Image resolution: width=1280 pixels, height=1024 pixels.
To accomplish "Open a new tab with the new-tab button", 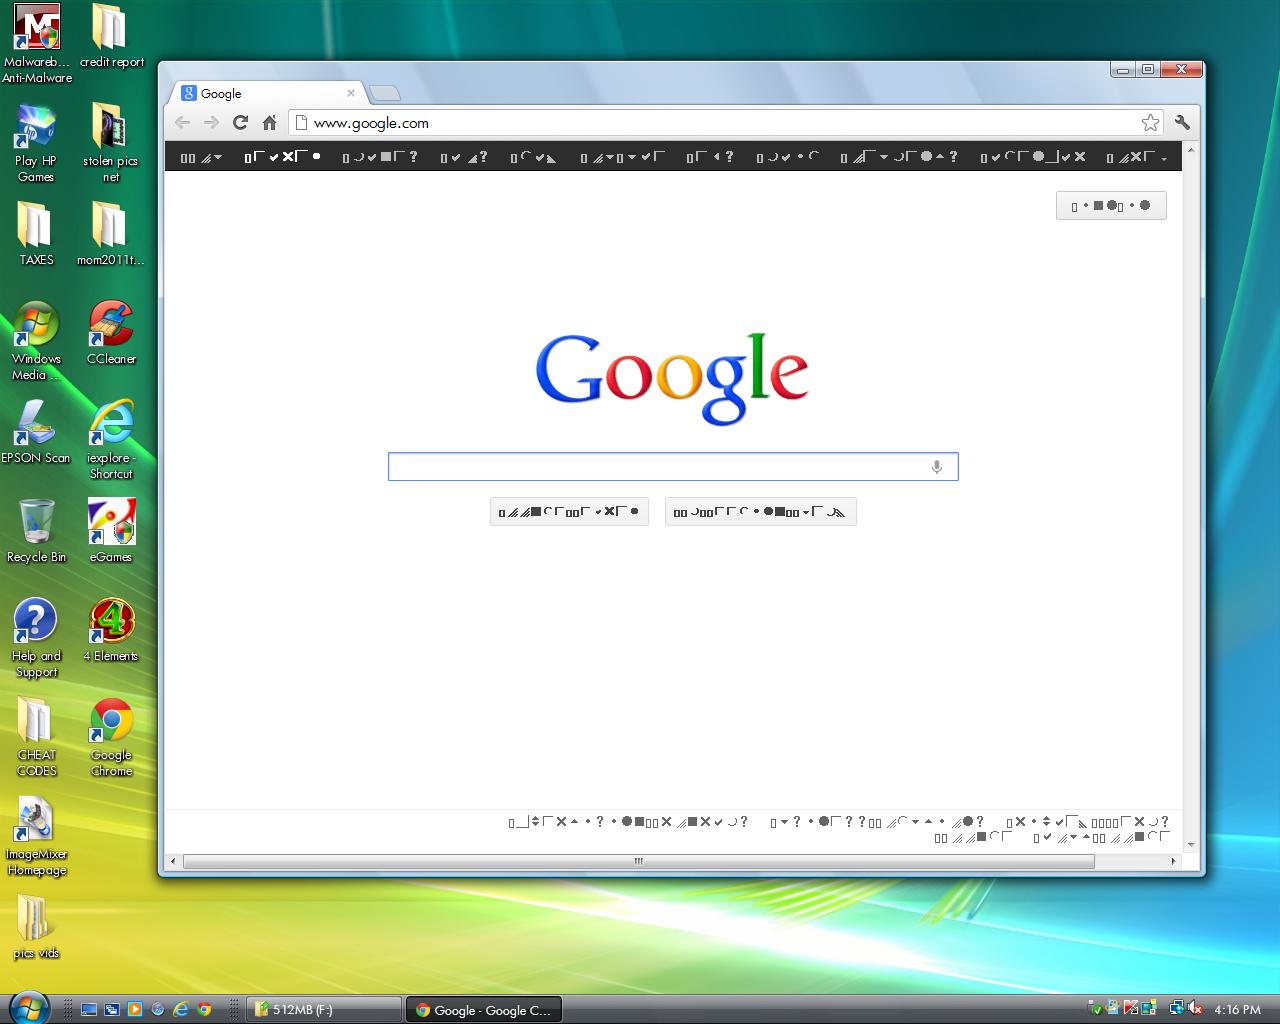I will [385, 94].
